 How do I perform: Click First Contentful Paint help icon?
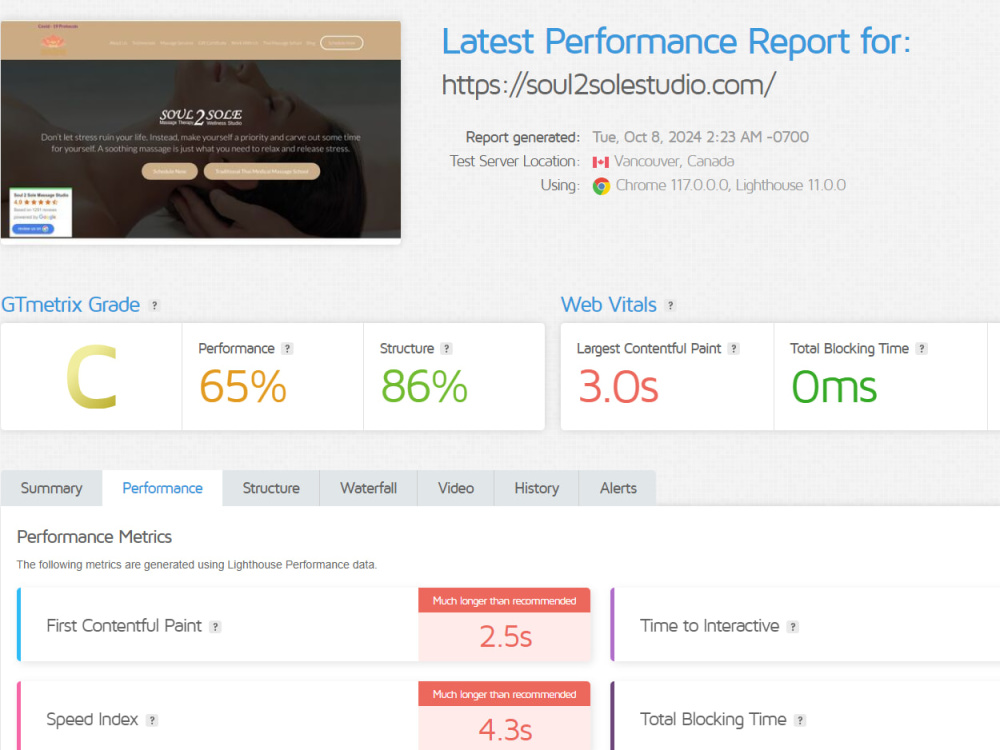[x=216, y=627]
